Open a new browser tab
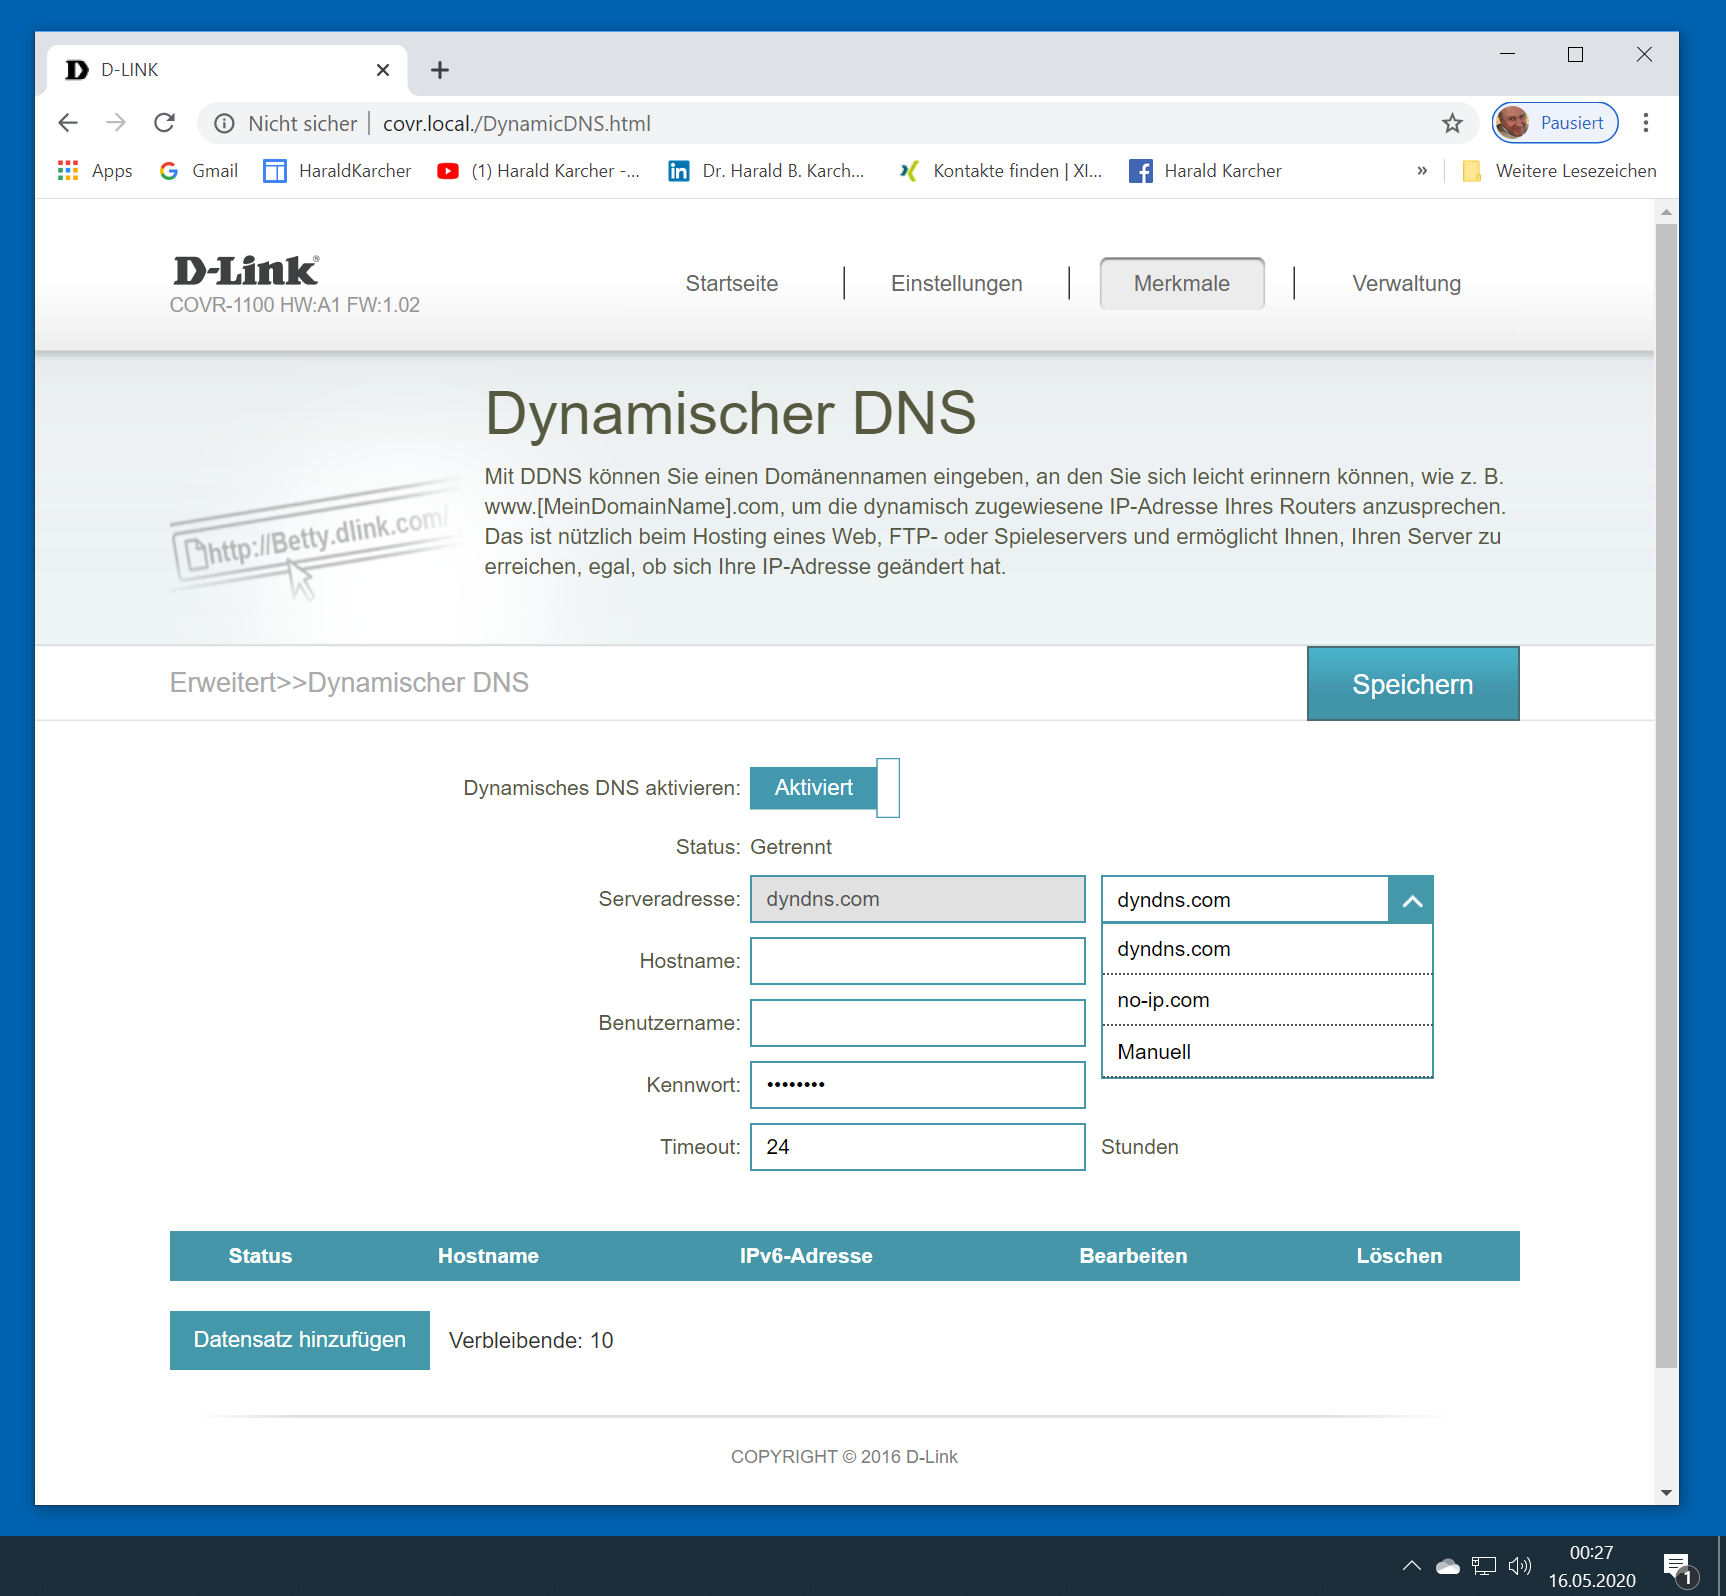Screen dimensions: 1726x1596 click(x=439, y=70)
